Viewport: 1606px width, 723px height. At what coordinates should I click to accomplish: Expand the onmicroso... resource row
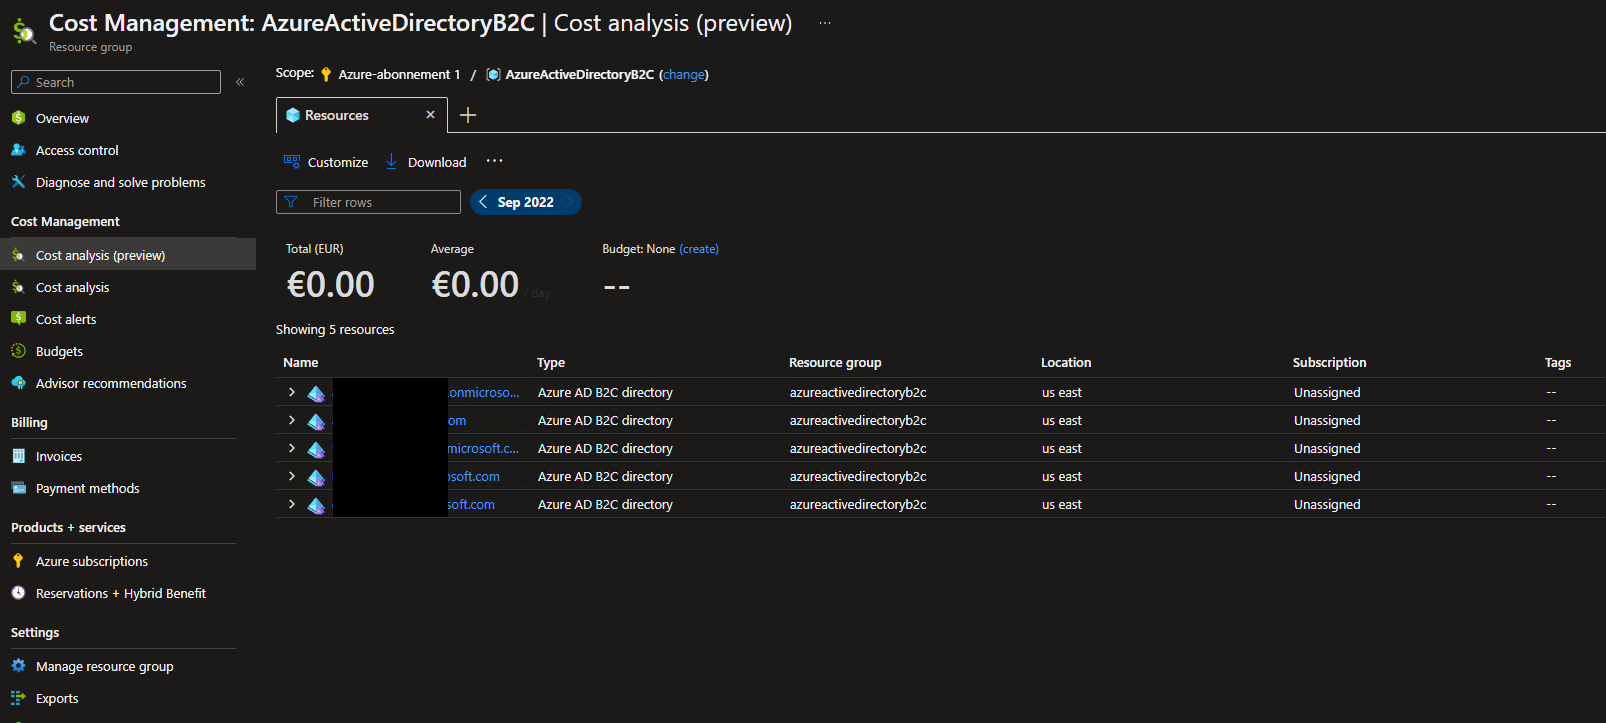[x=292, y=392]
